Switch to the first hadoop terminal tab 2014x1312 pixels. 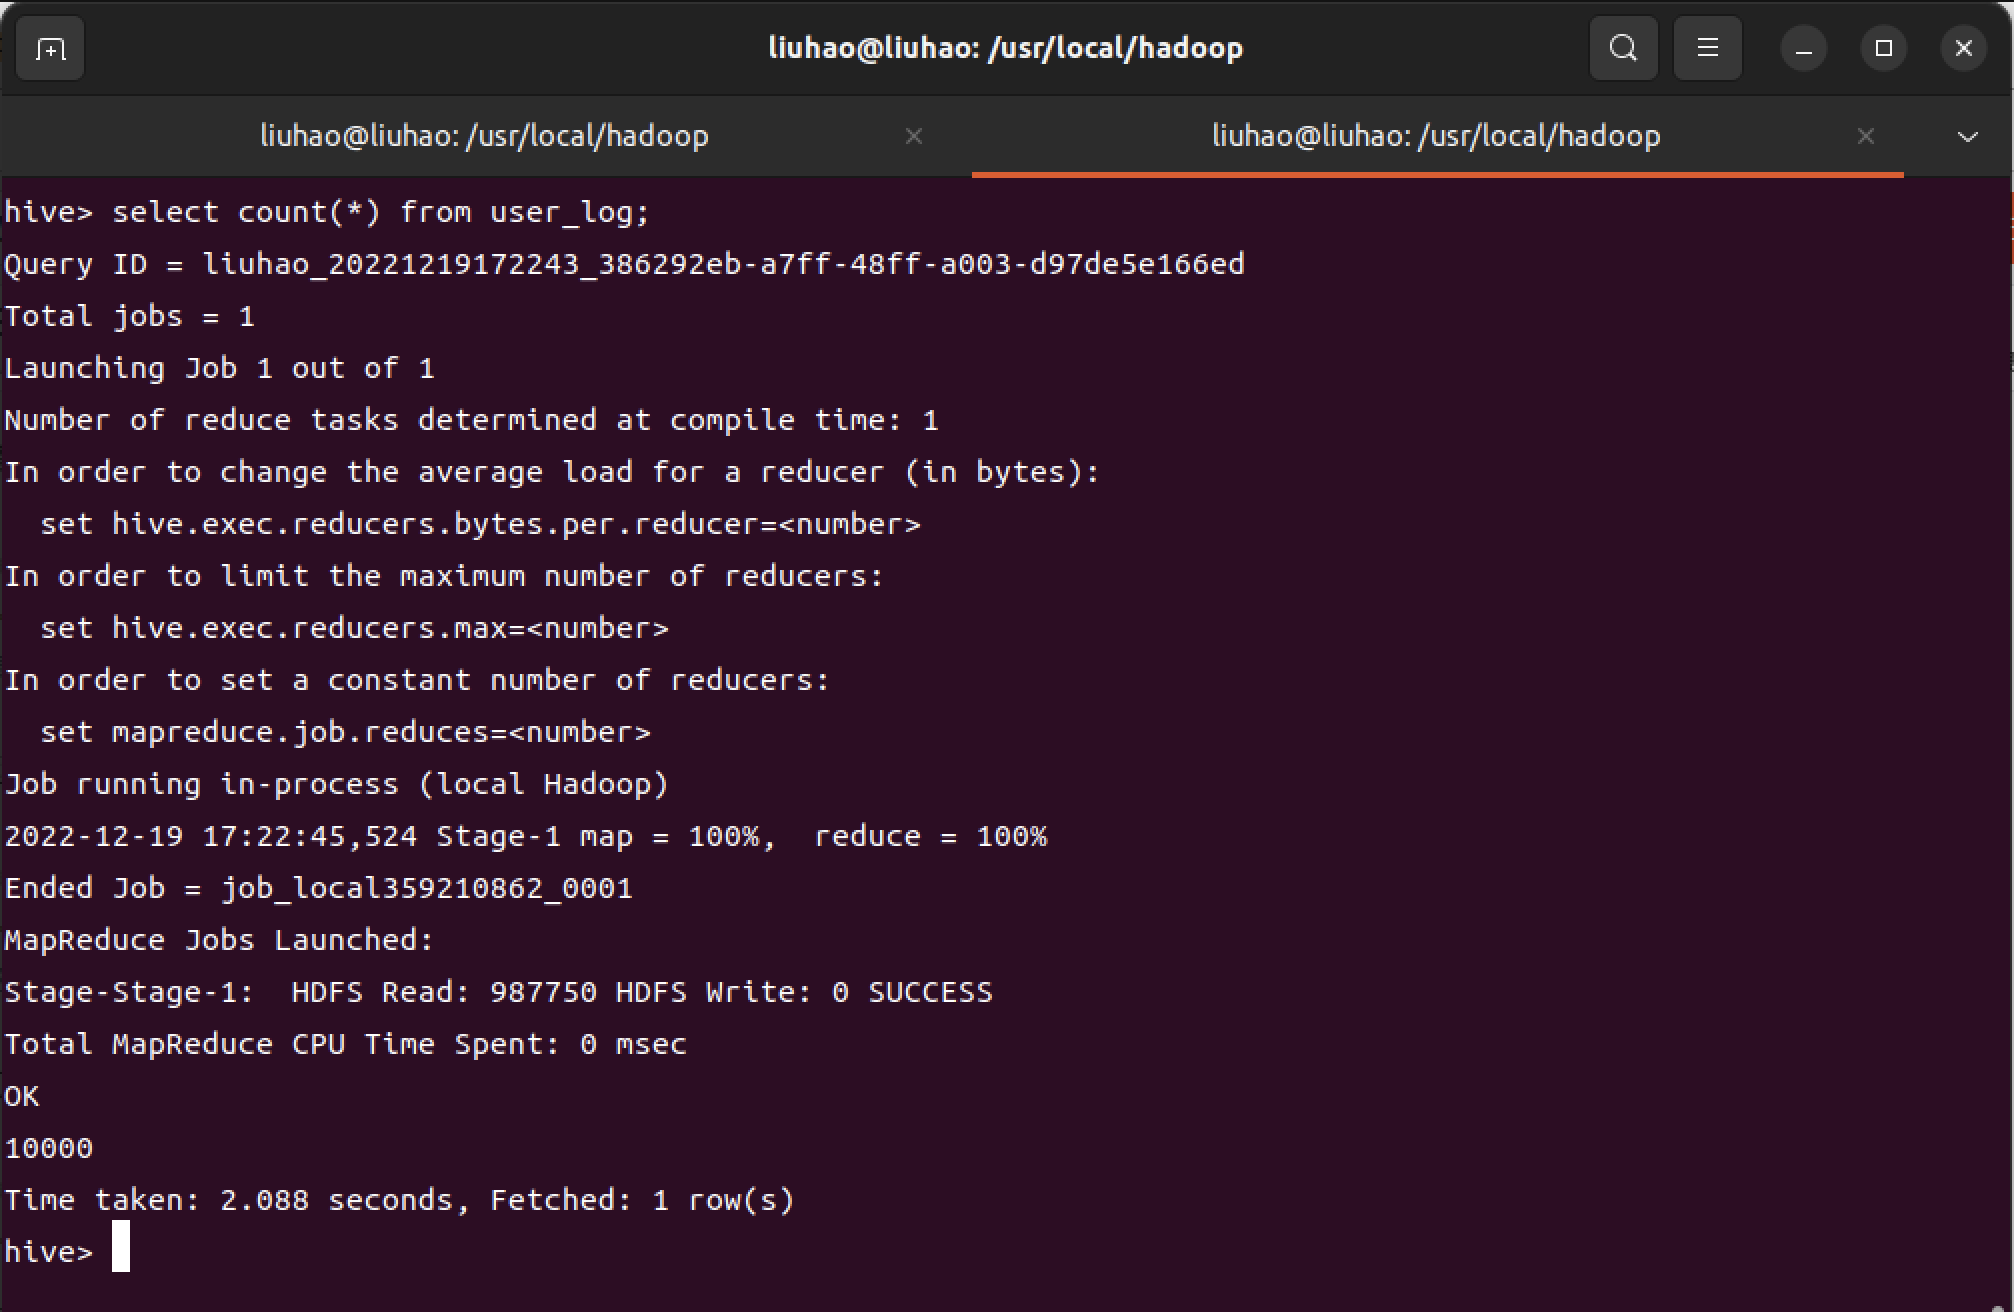(485, 136)
